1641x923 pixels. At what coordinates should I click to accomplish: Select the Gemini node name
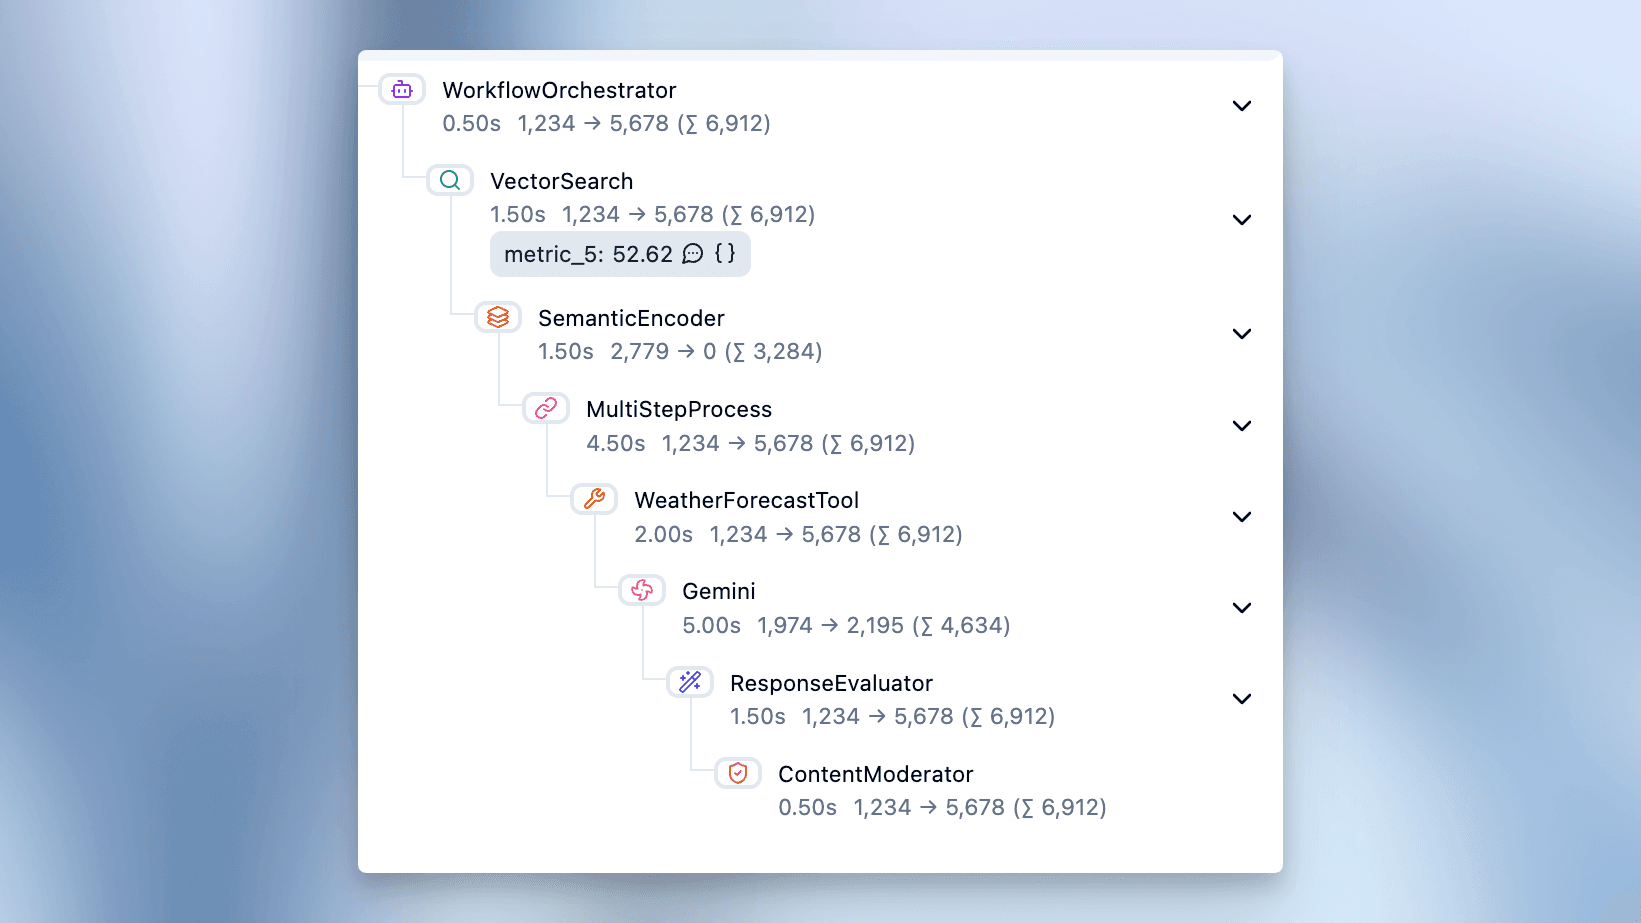(x=718, y=591)
